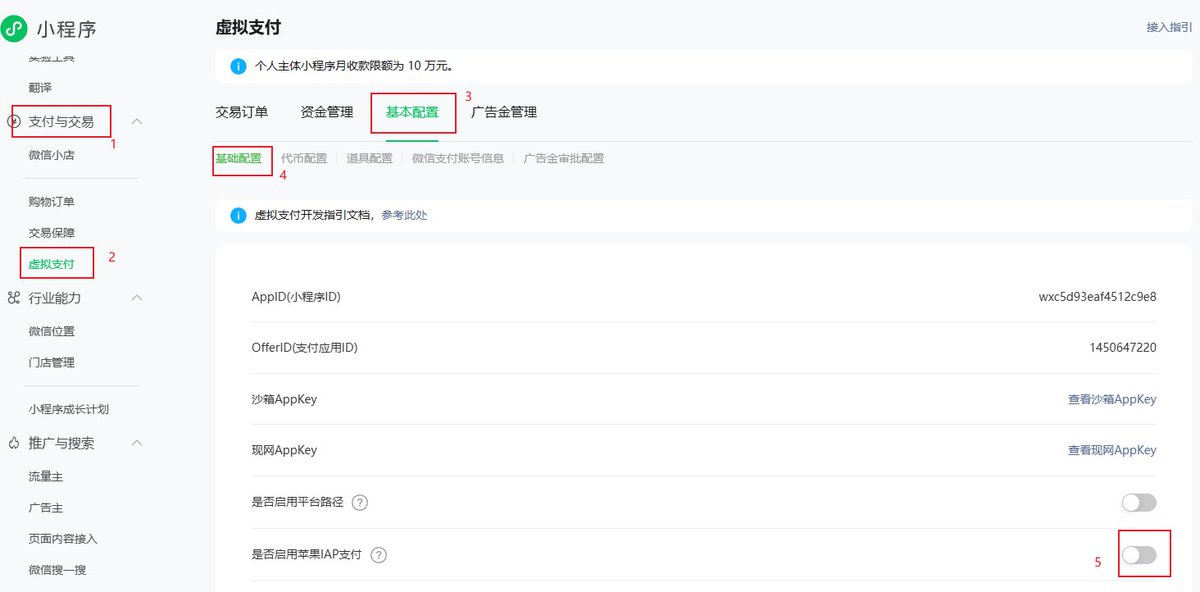Collapse the 支付与交易 sidebar section
Viewport: 1200px width, 592px height.
(x=137, y=121)
